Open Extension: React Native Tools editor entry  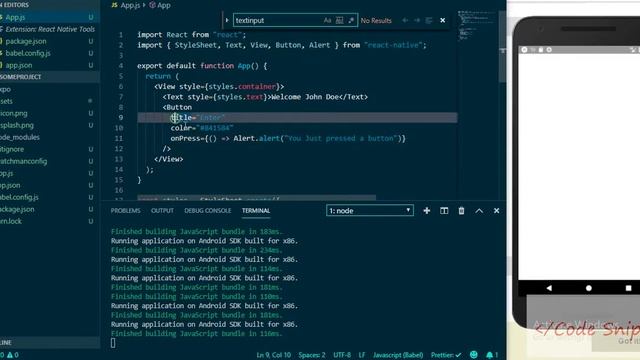tap(49, 29)
